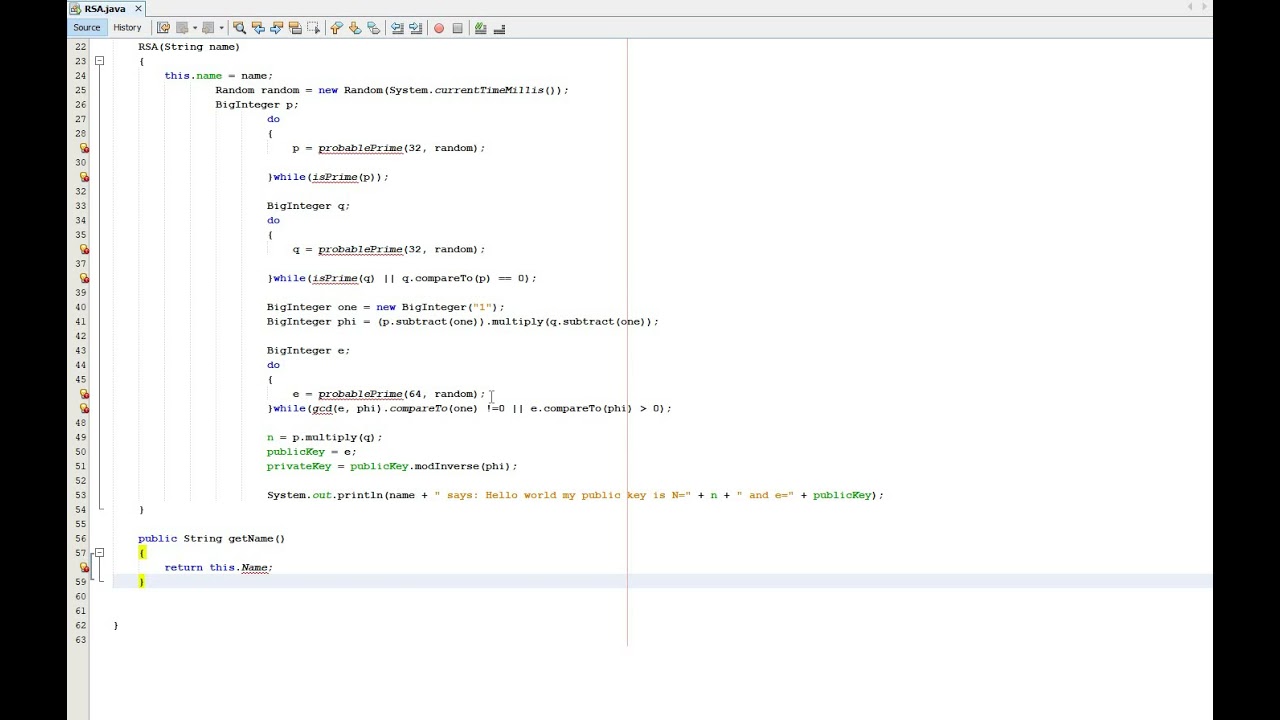Stop Macro Recording square icon
This screenshot has height=720, width=1280.
457,28
